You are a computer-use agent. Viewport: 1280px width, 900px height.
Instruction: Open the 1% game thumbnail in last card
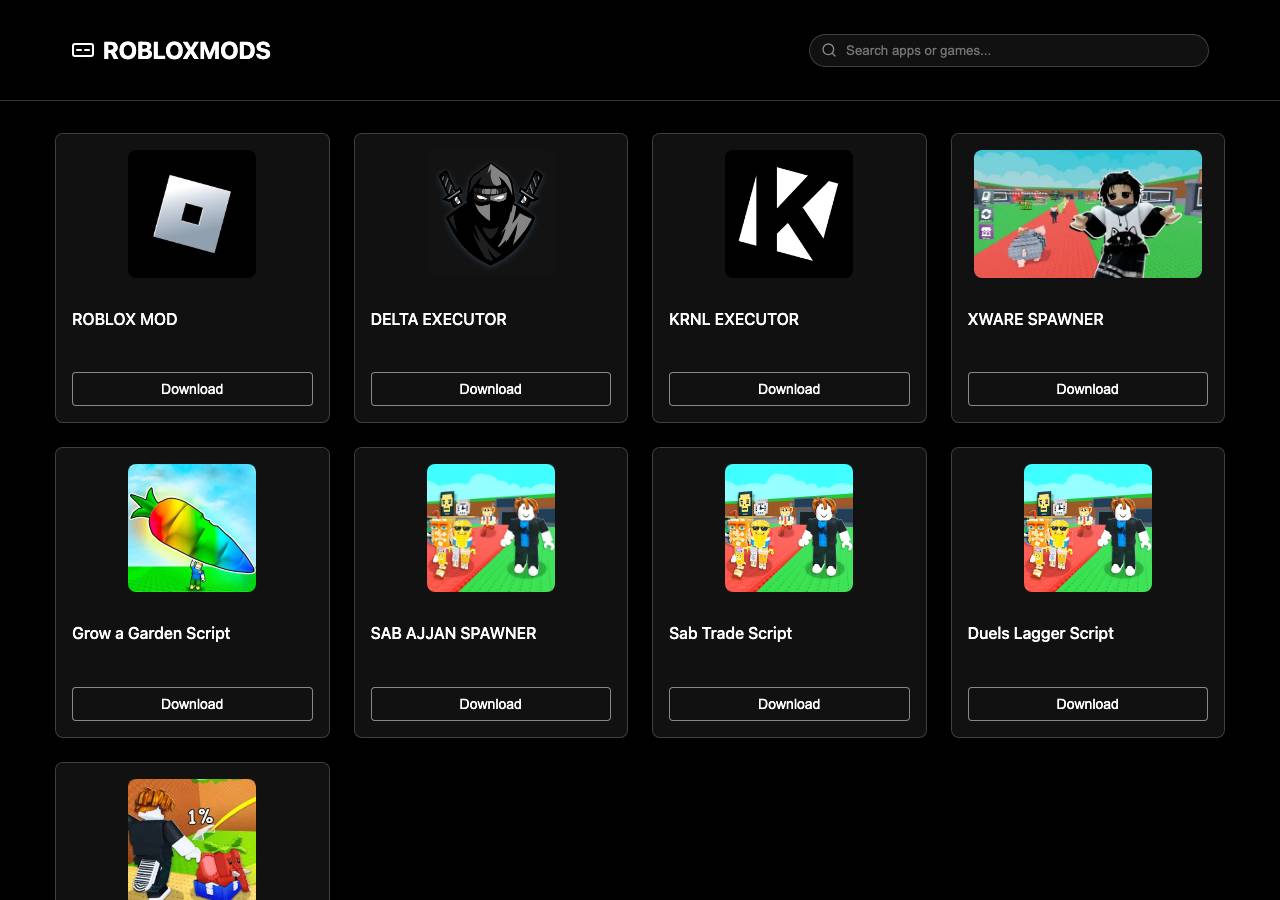(192, 839)
